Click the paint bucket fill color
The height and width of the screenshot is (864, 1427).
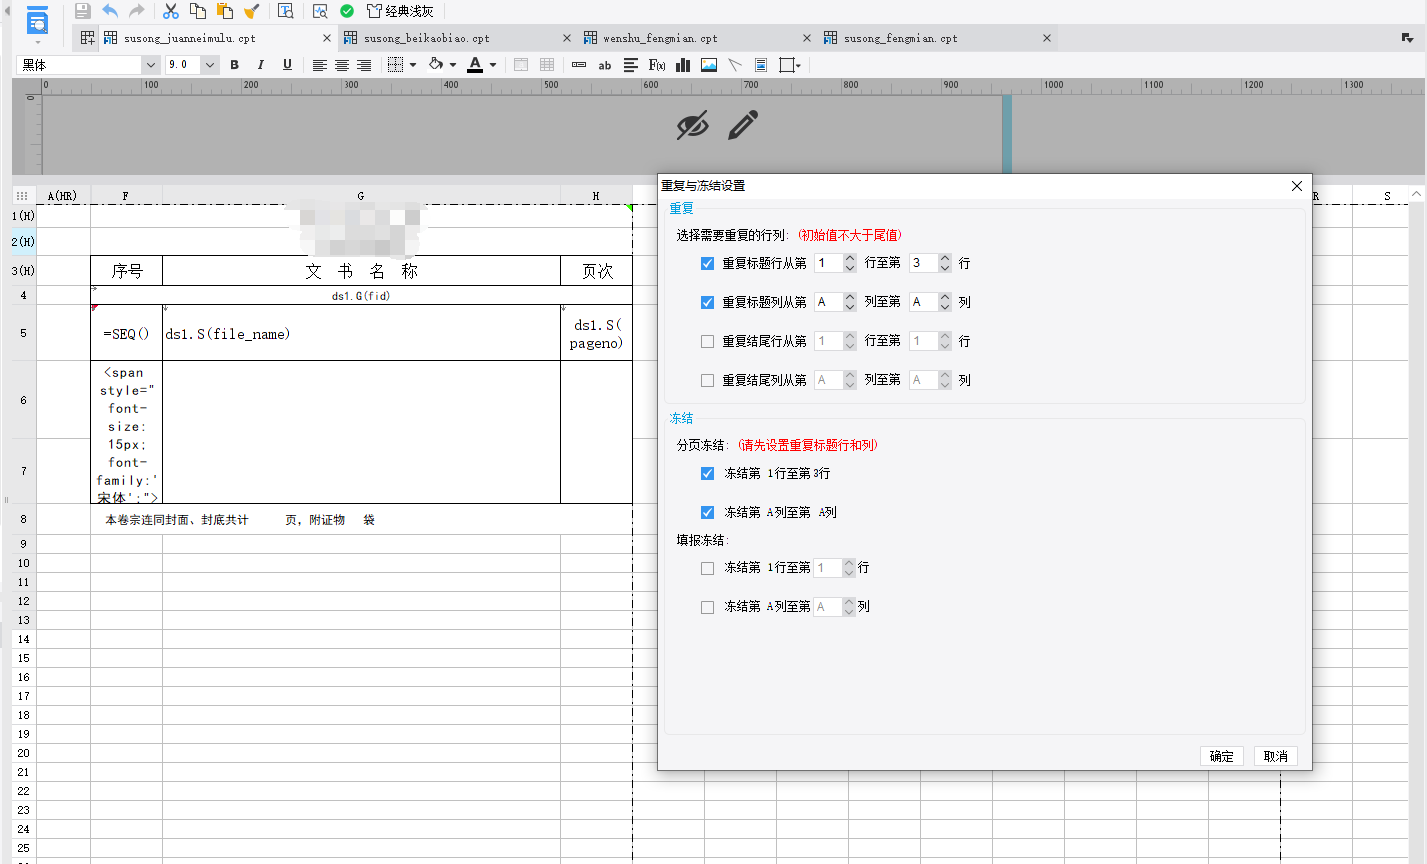point(436,65)
